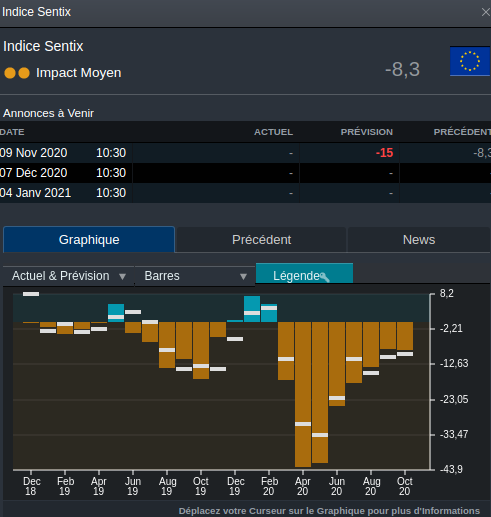Screen dimensions: 491x517
Task: Click the Impact Moyen label
Action: tap(79, 73)
